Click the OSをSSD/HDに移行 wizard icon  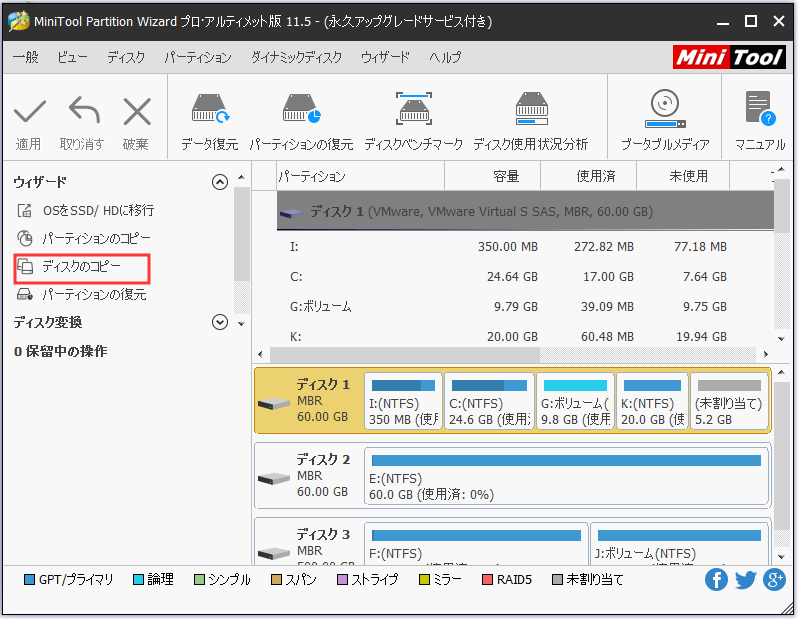(x=24, y=210)
